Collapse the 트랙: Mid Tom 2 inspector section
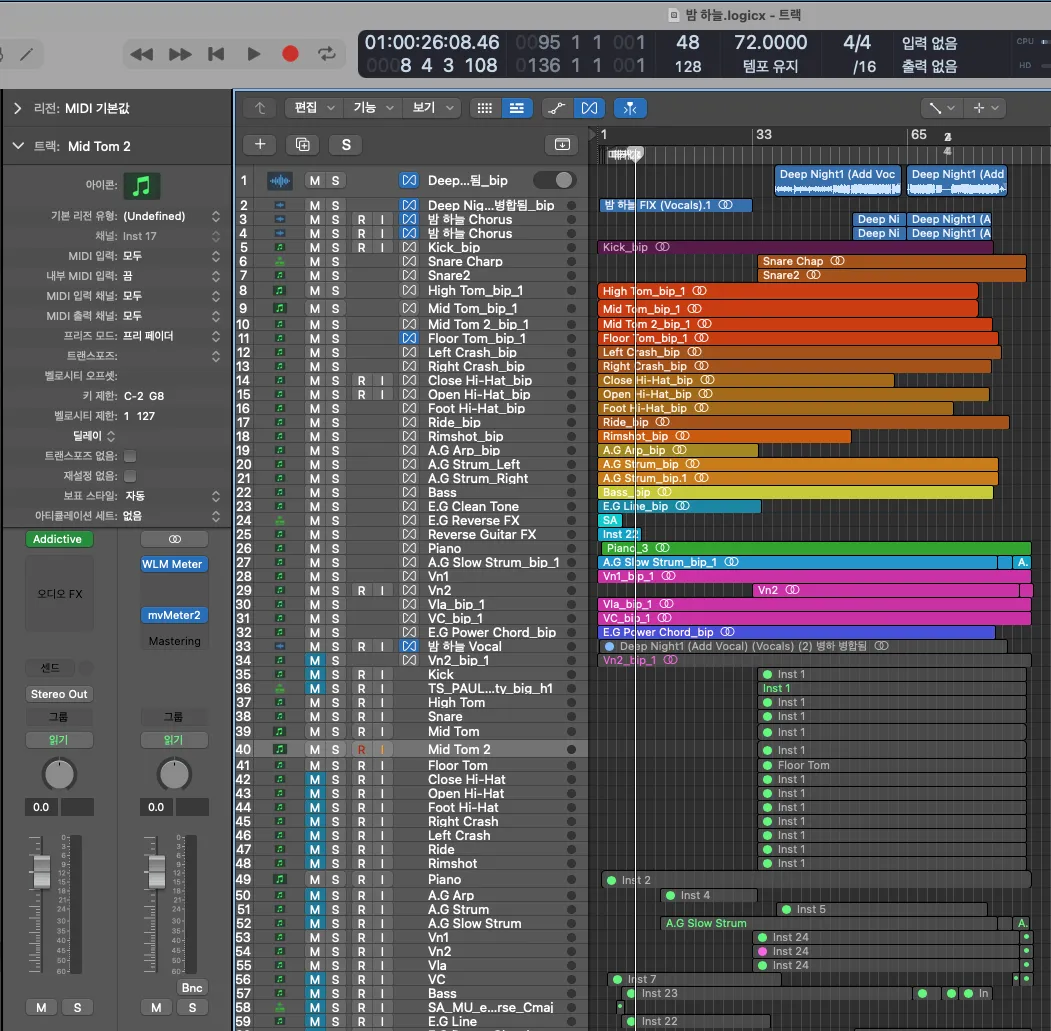The height and width of the screenshot is (1031, 1051). [18, 145]
